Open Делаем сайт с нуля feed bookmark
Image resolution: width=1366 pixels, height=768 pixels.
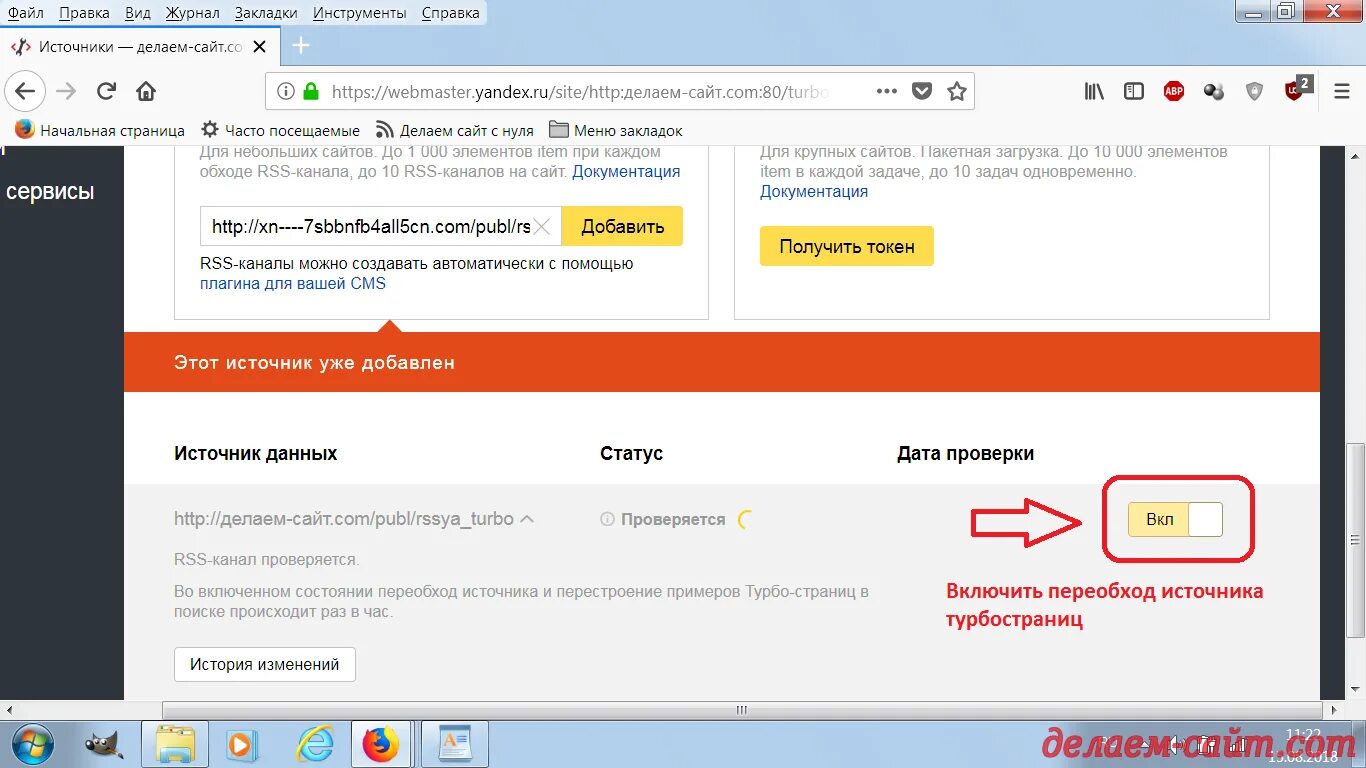click(455, 130)
